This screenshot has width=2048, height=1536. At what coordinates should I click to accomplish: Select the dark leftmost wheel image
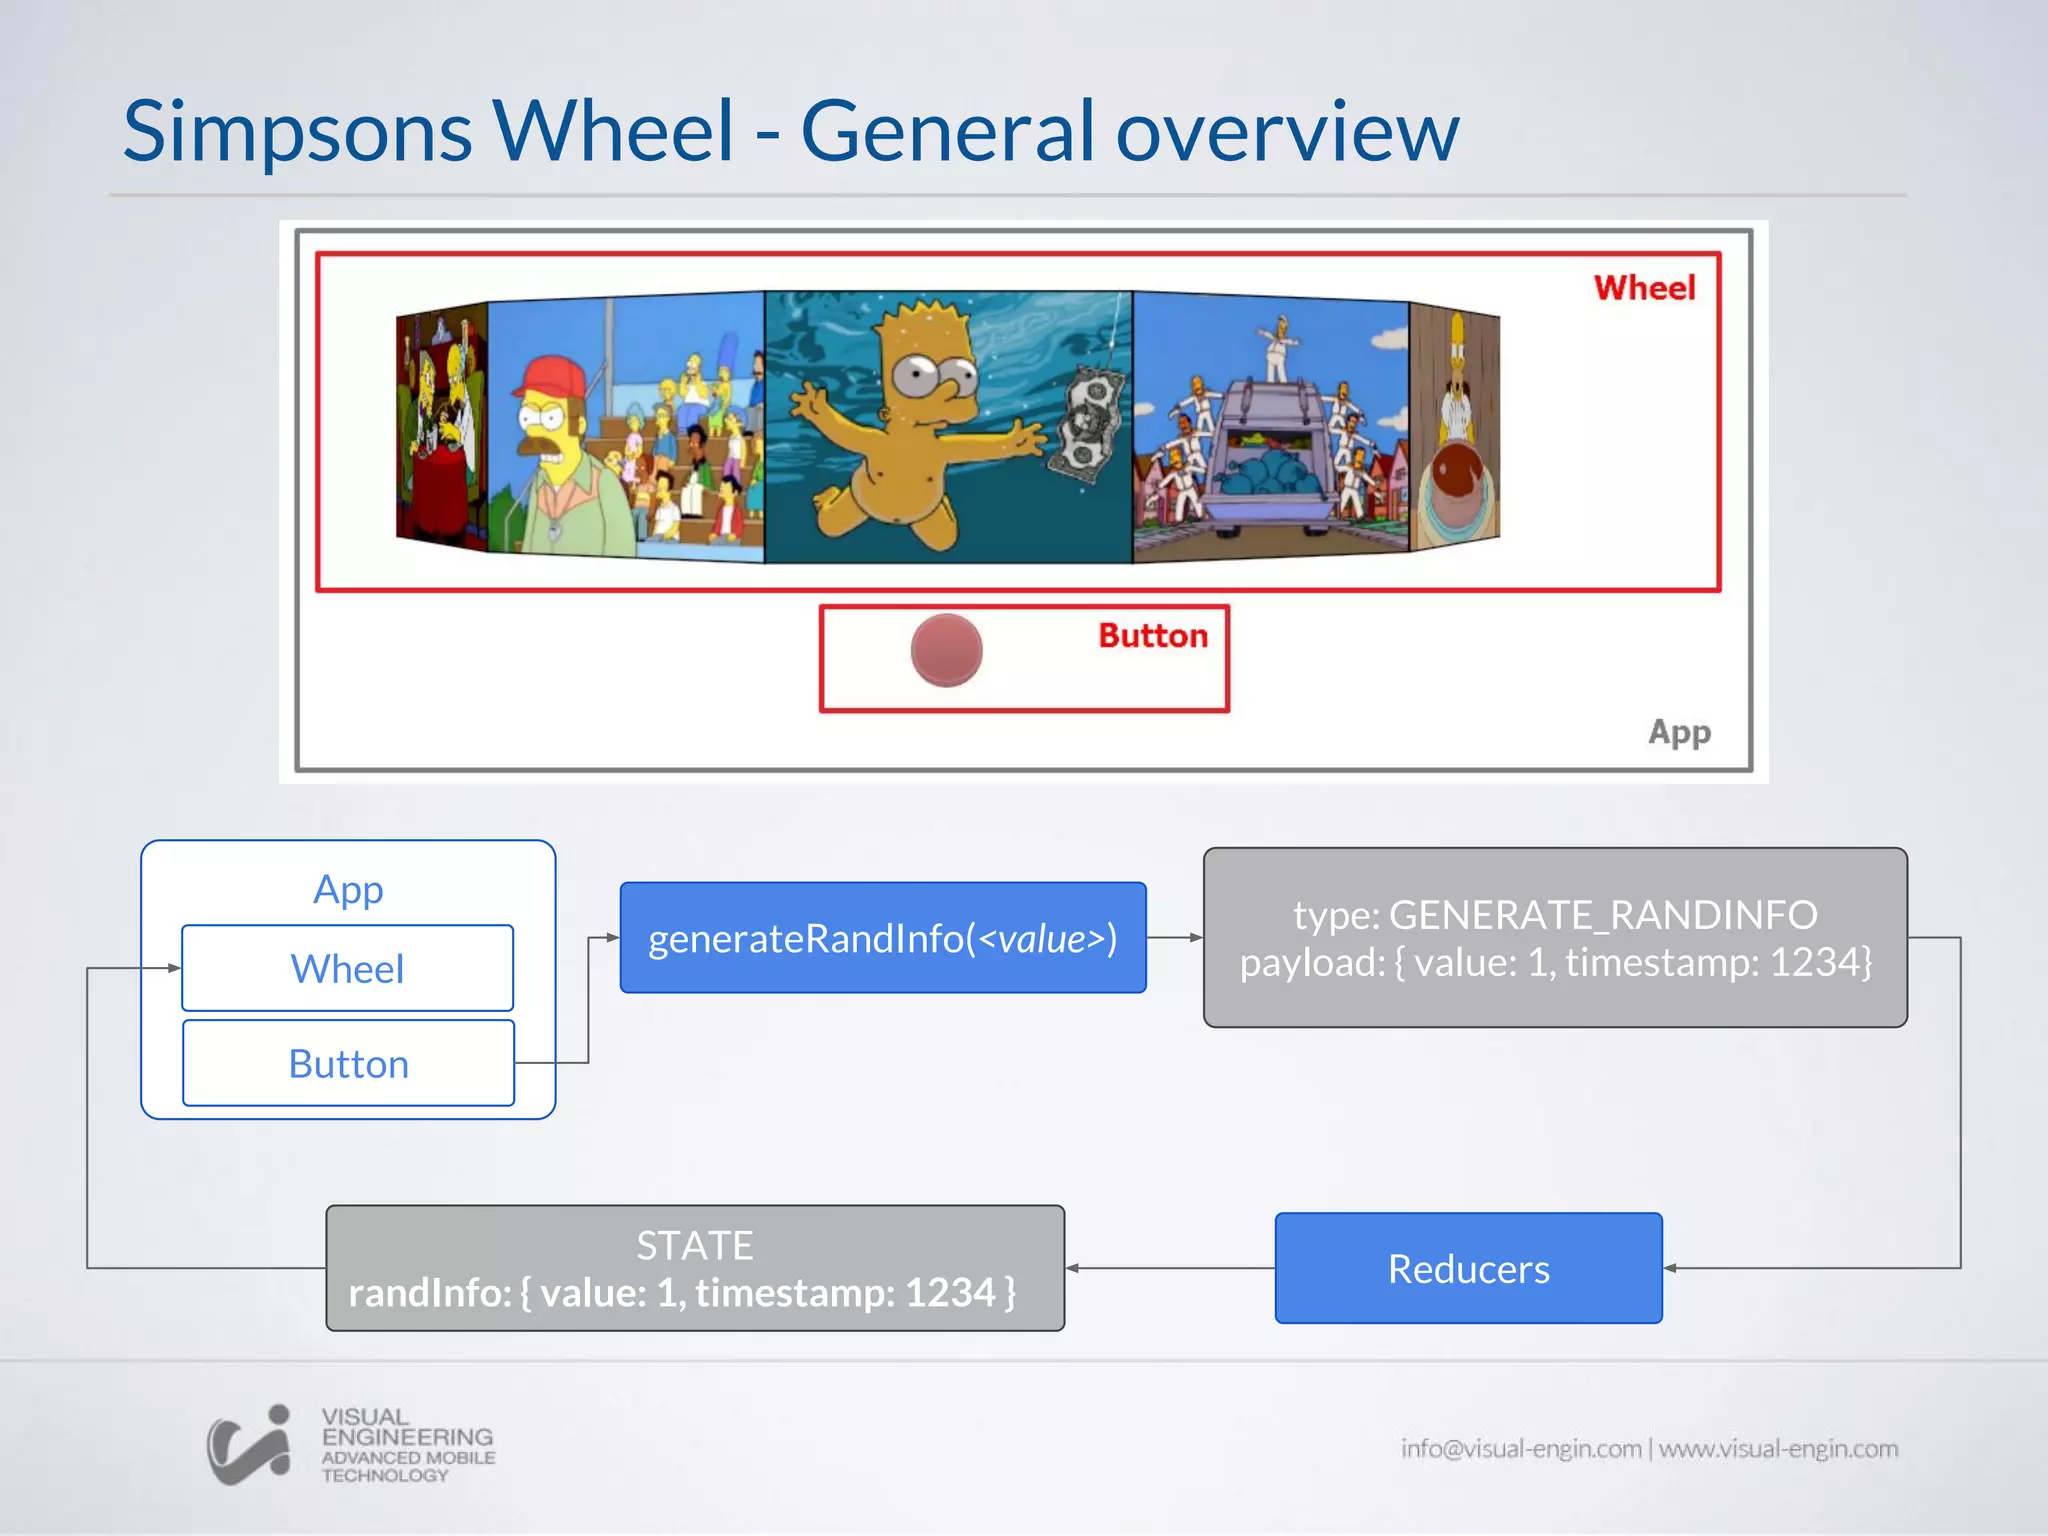coord(442,427)
